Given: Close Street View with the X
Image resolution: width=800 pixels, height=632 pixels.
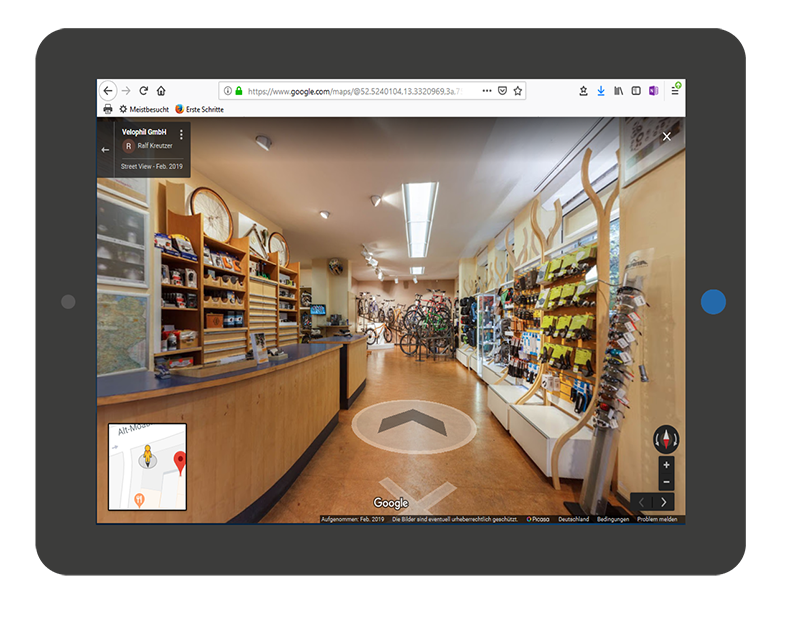Looking at the screenshot, I should tap(666, 136).
